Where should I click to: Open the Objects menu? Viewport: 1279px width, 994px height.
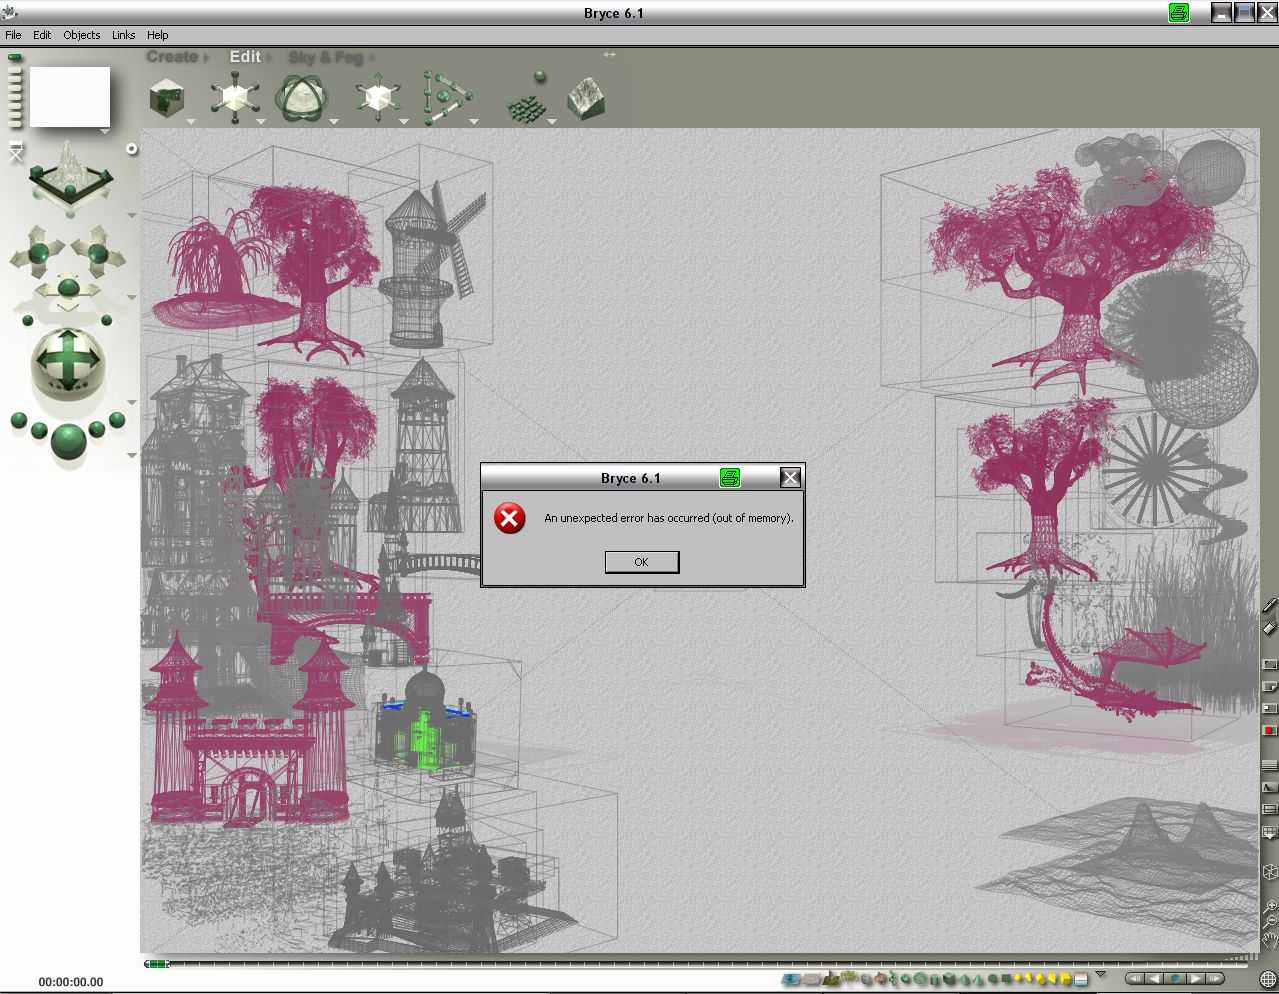[81, 34]
